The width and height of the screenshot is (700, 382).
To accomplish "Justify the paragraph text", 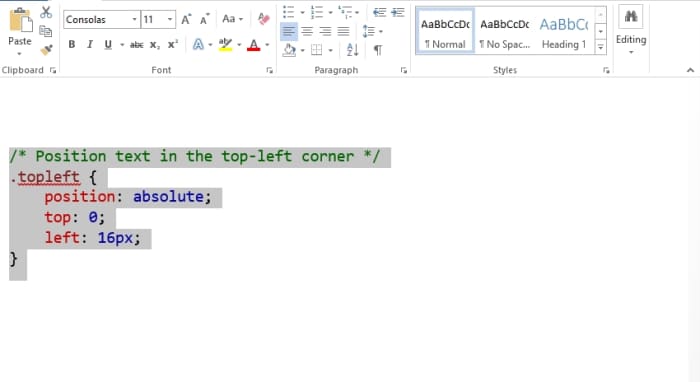I will (343, 31).
